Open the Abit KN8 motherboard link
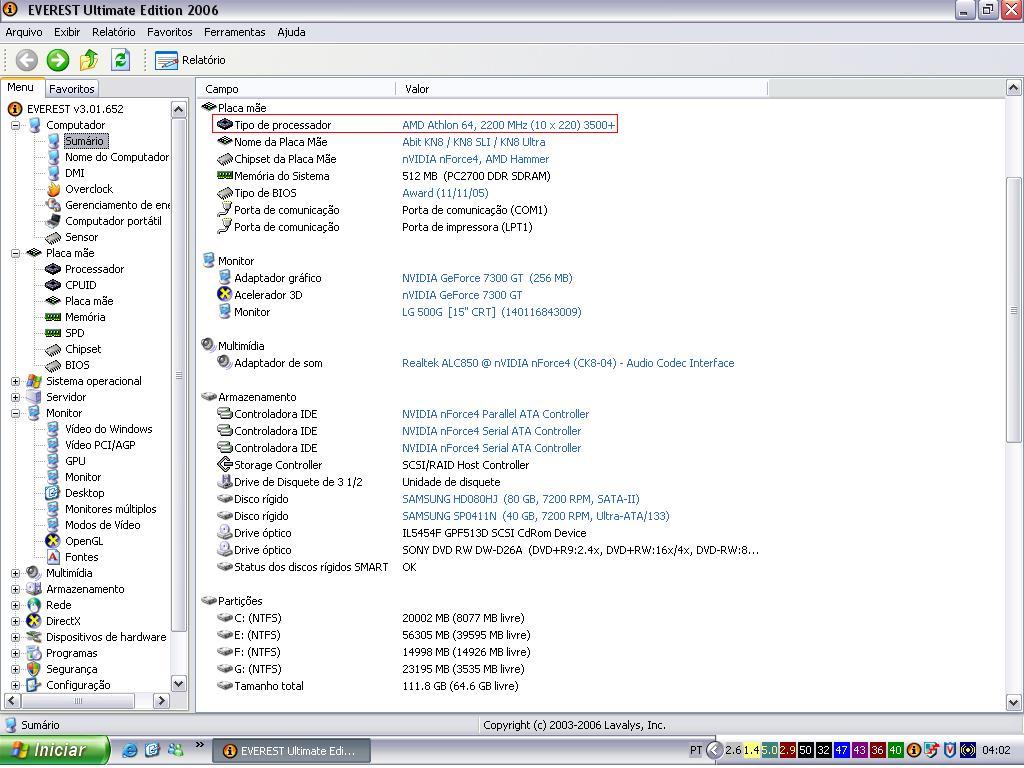Image resolution: width=1024 pixels, height=768 pixels. point(473,142)
